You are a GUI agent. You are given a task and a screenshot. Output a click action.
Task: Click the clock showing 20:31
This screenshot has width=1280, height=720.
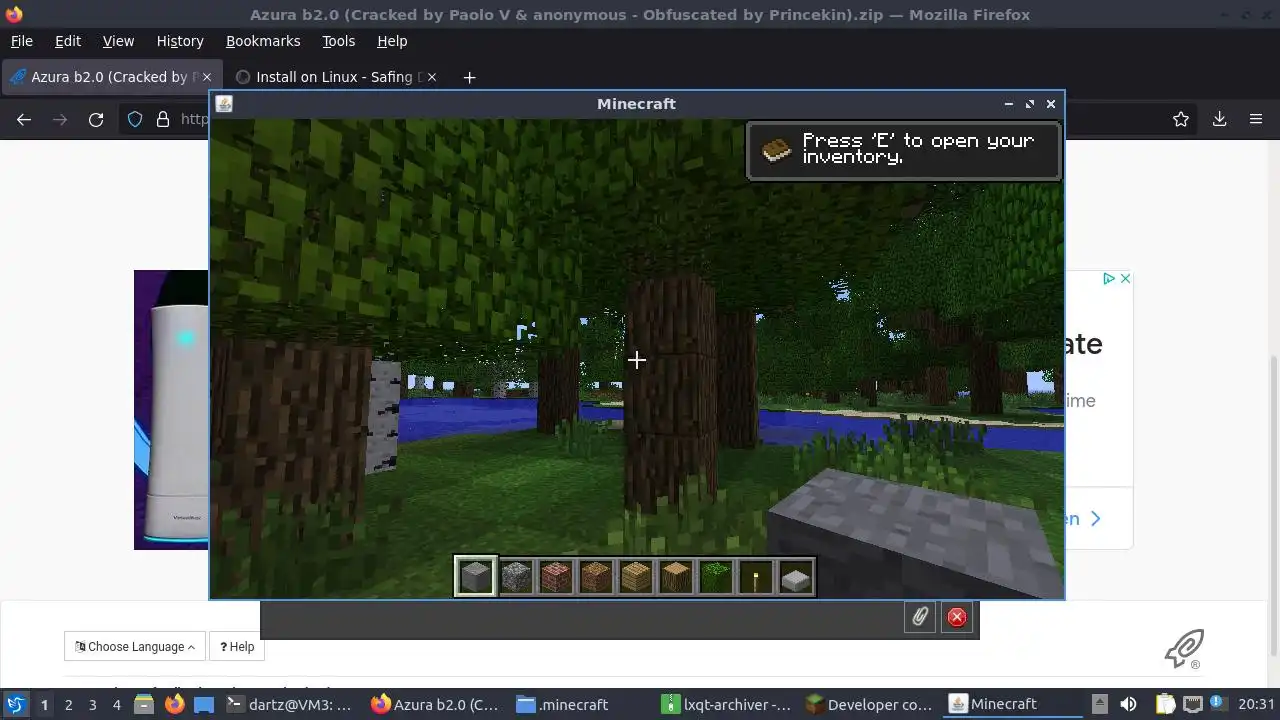(x=1256, y=704)
